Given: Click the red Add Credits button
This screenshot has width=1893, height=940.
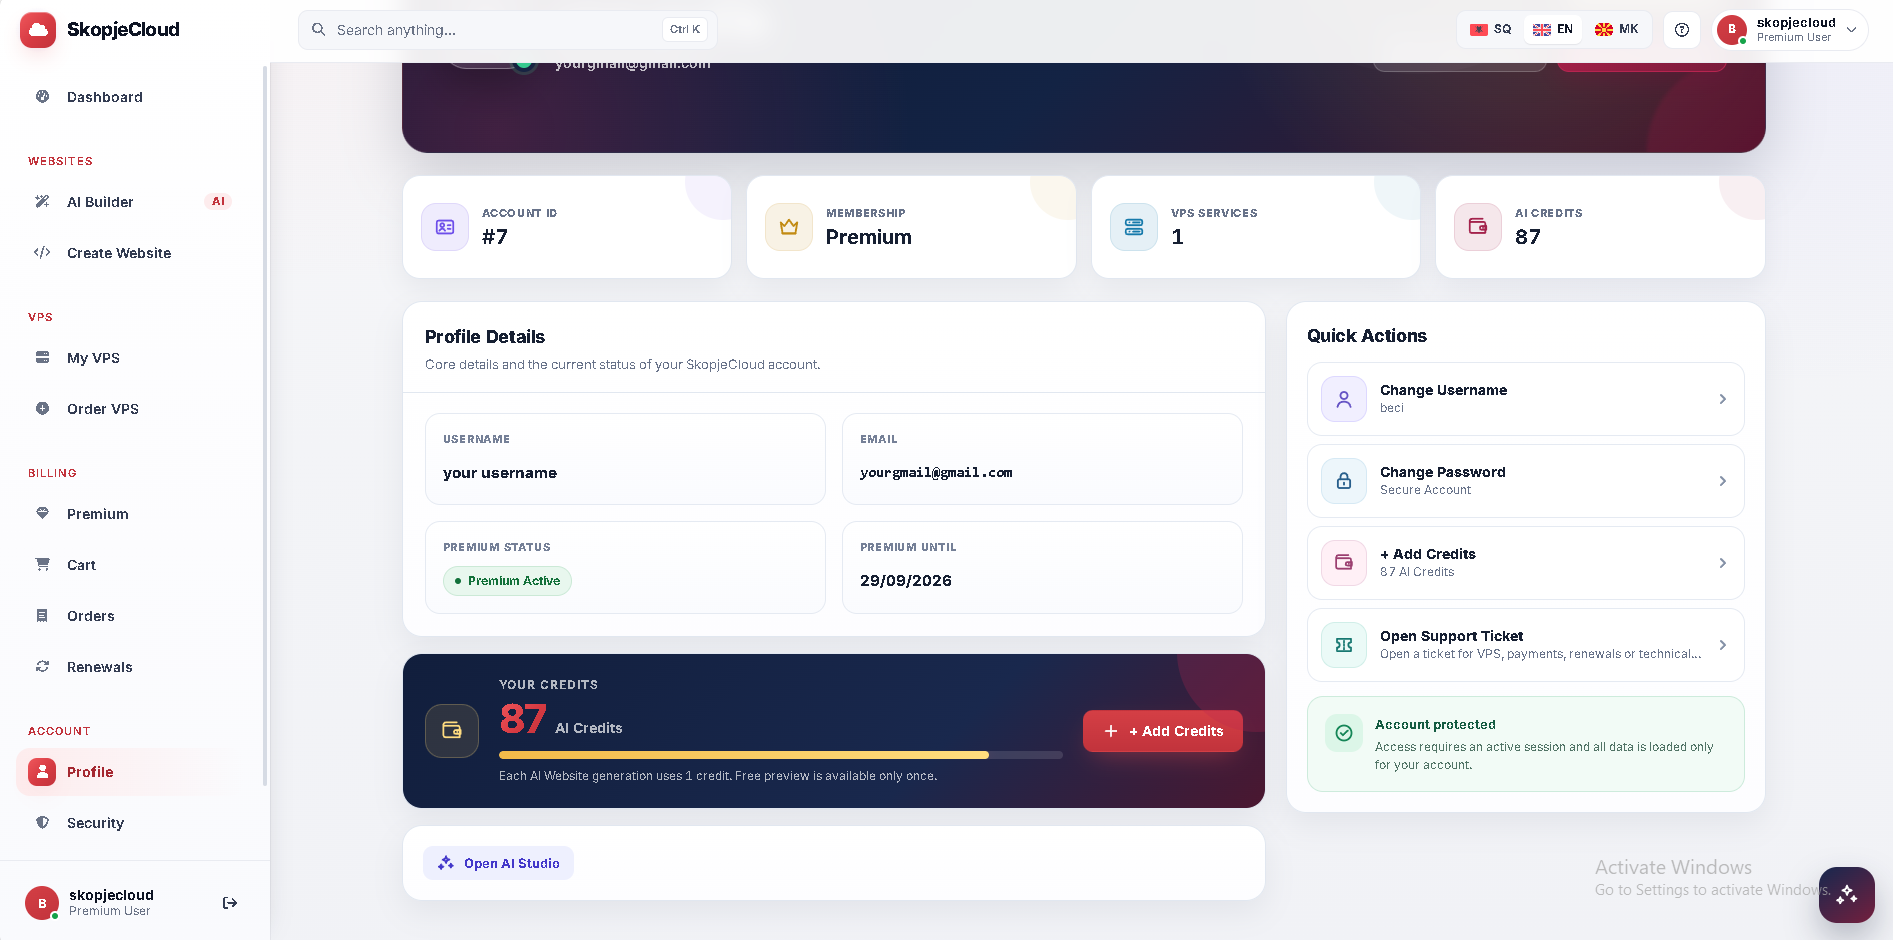Looking at the screenshot, I should (1163, 731).
